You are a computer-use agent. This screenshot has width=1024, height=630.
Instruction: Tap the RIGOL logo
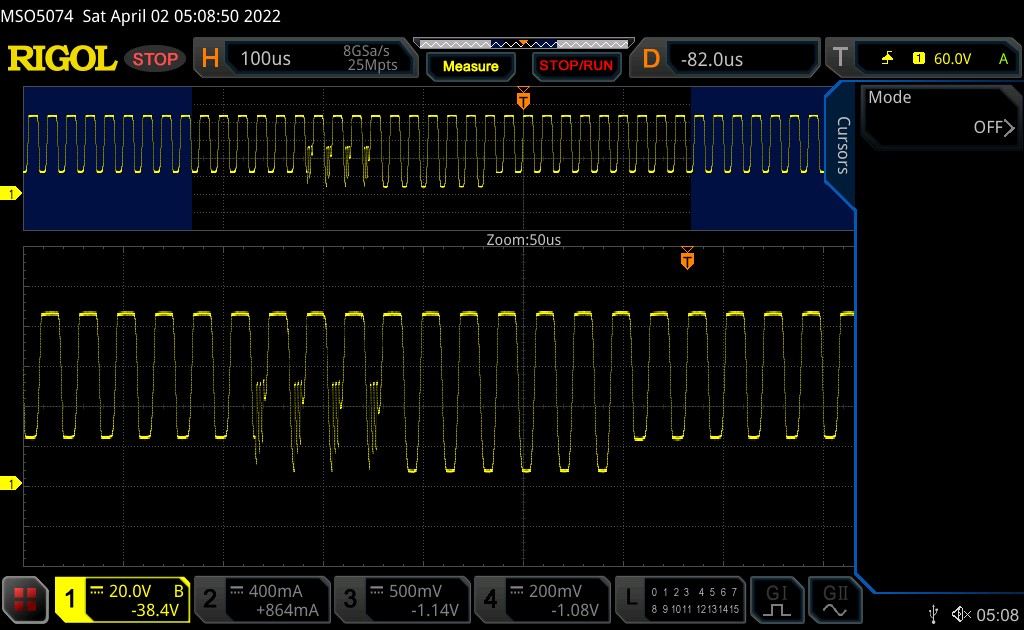[x=62, y=59]
